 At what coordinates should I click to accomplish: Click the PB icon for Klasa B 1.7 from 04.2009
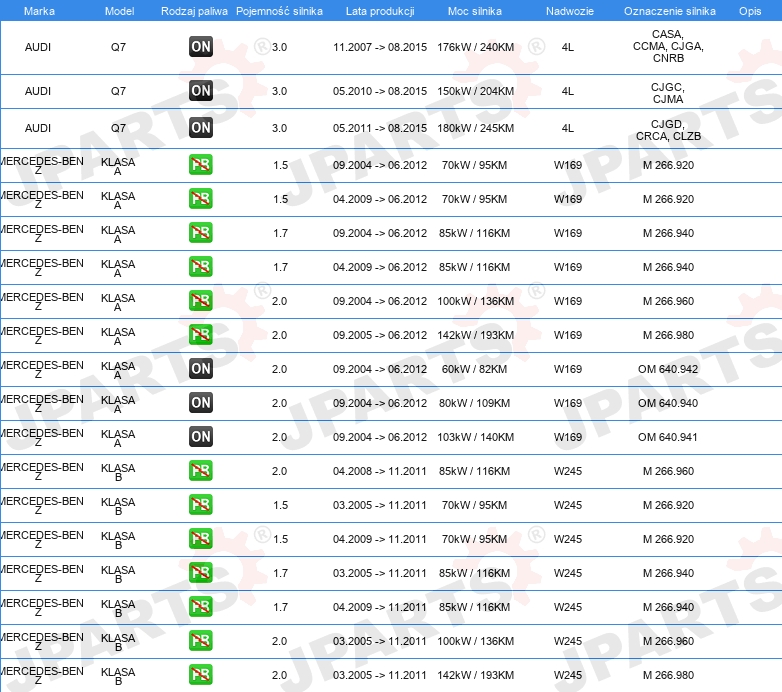(201, 607)
